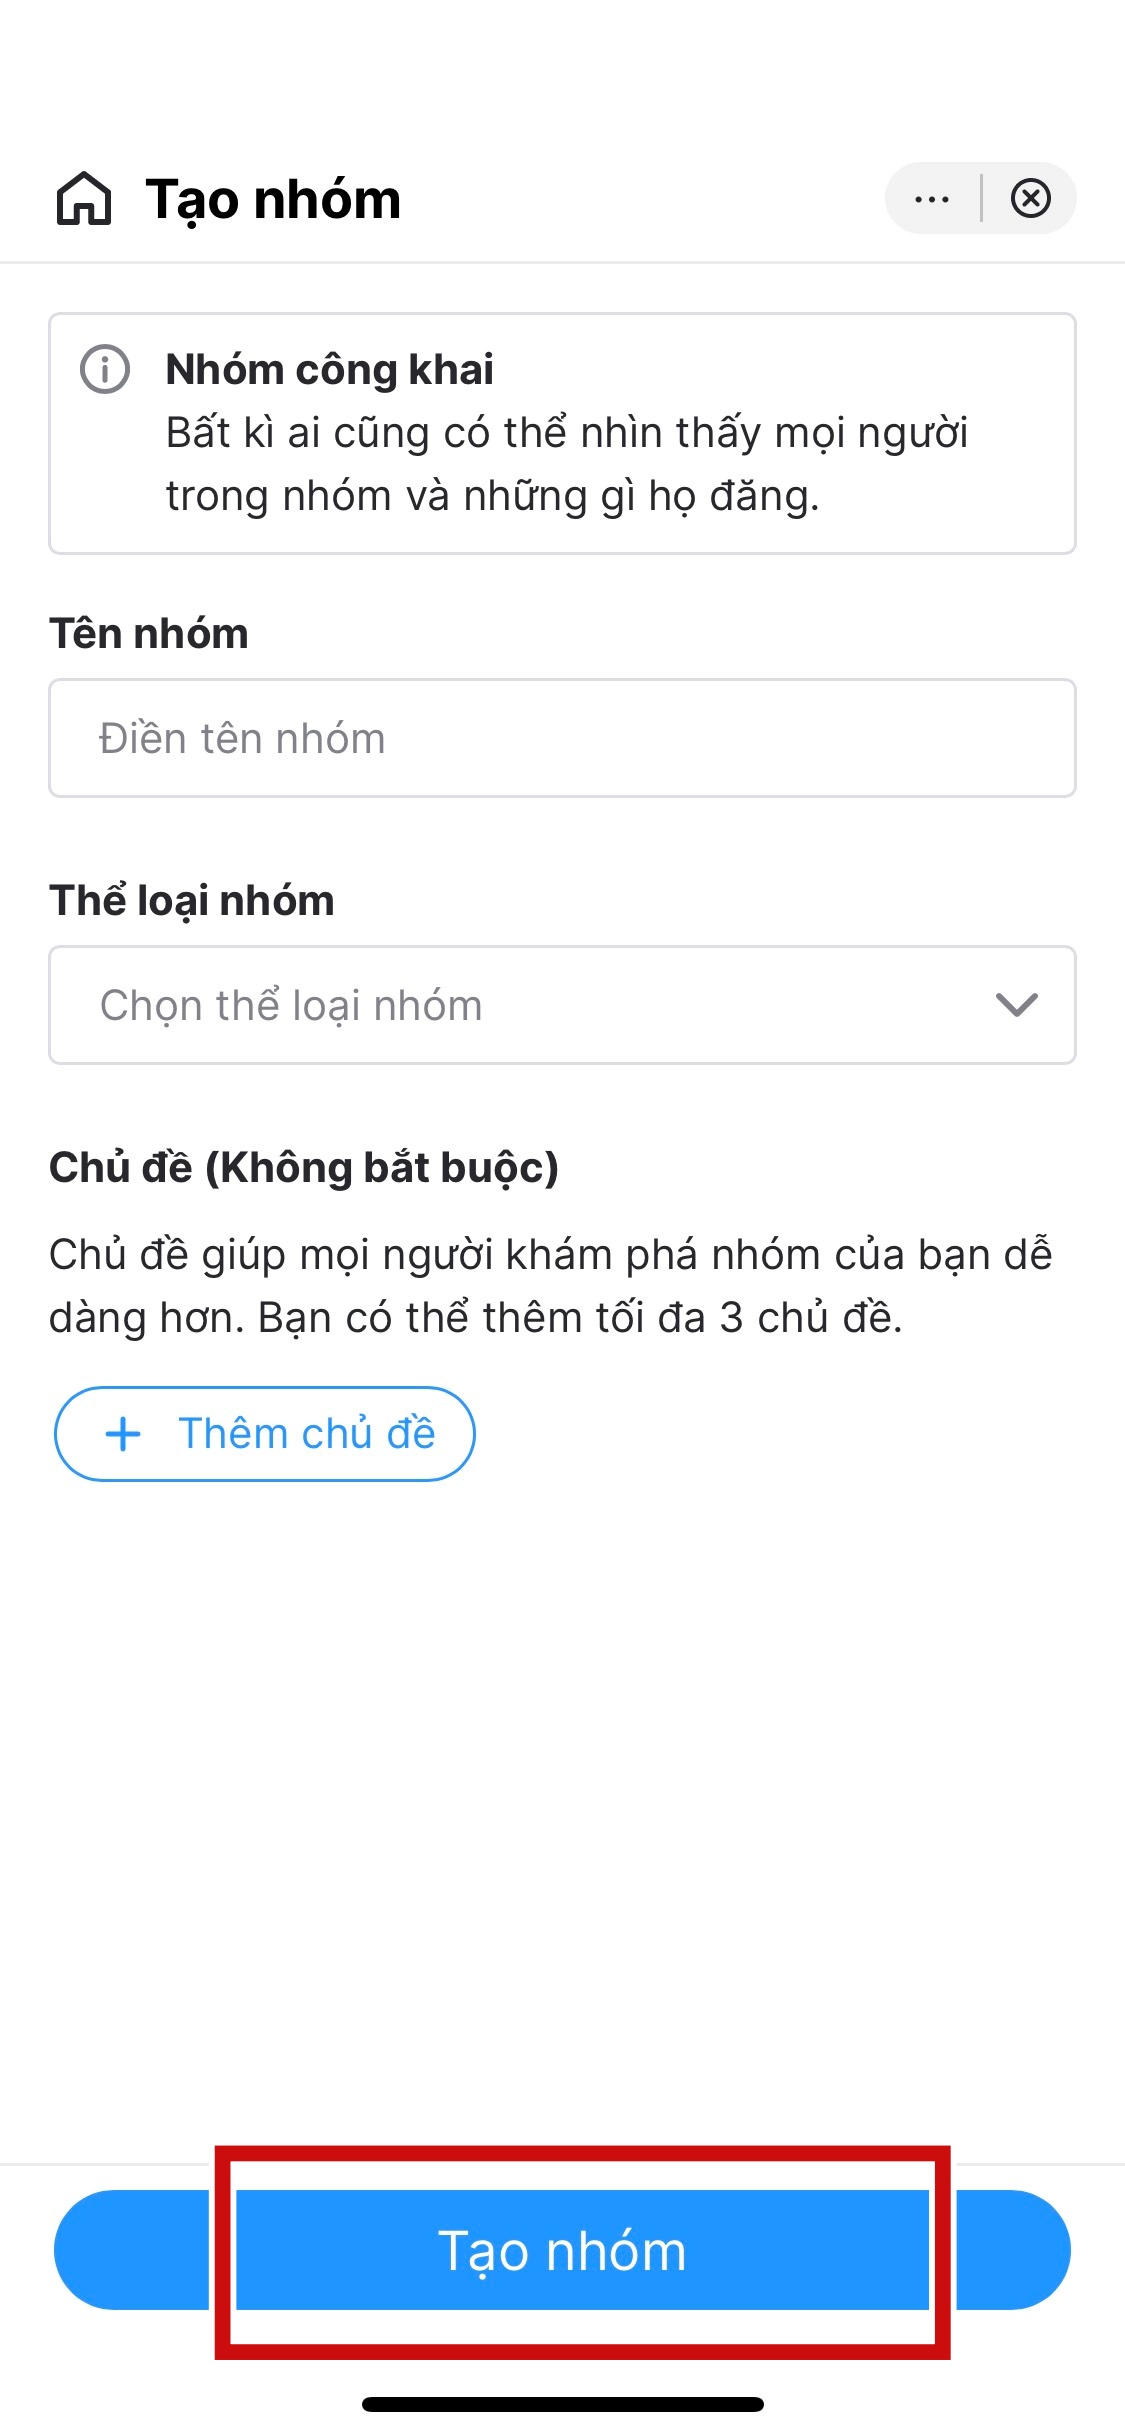
Task: Click the Thể loại nhóm label
Action: pos(192,901)
